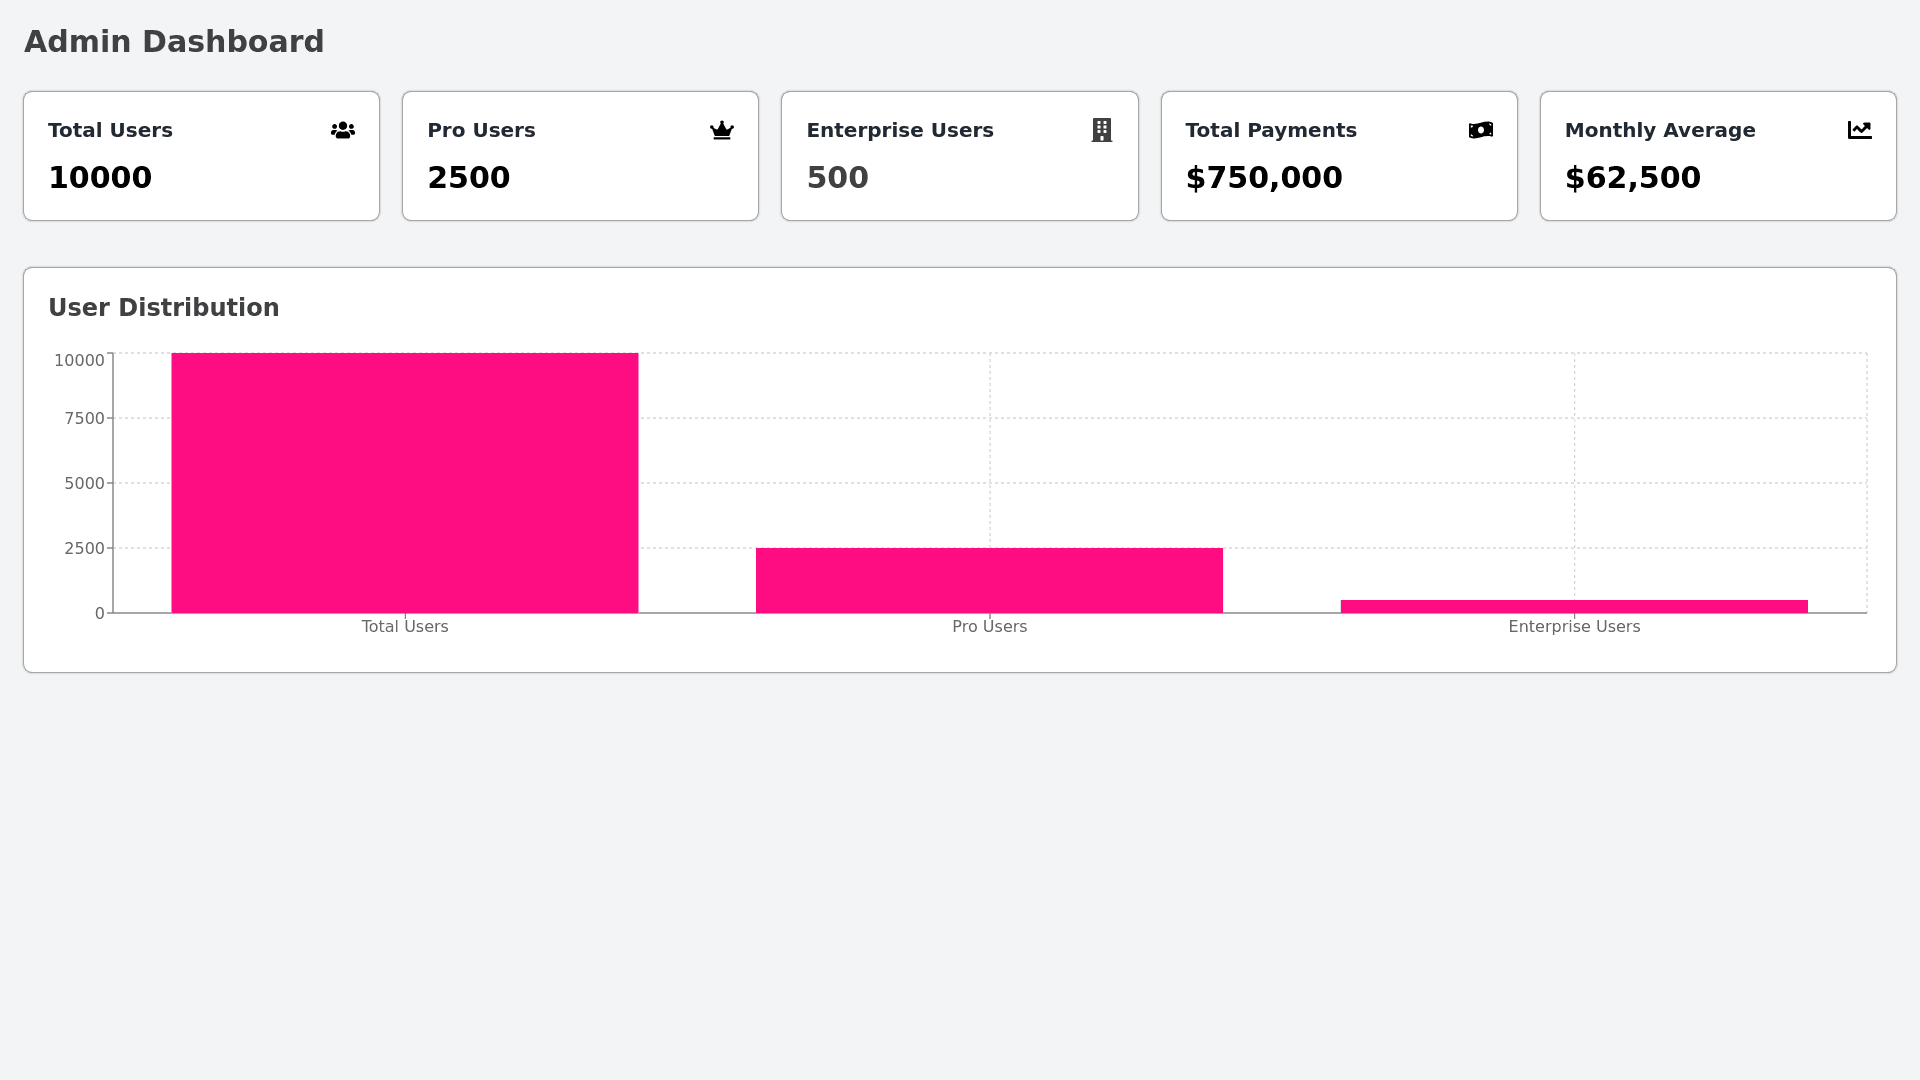Image resolution: width=1920 pixels, height=1080 pixels.
Task: Click the Enterprise Users building icon
Action: tap(1101, 131)
